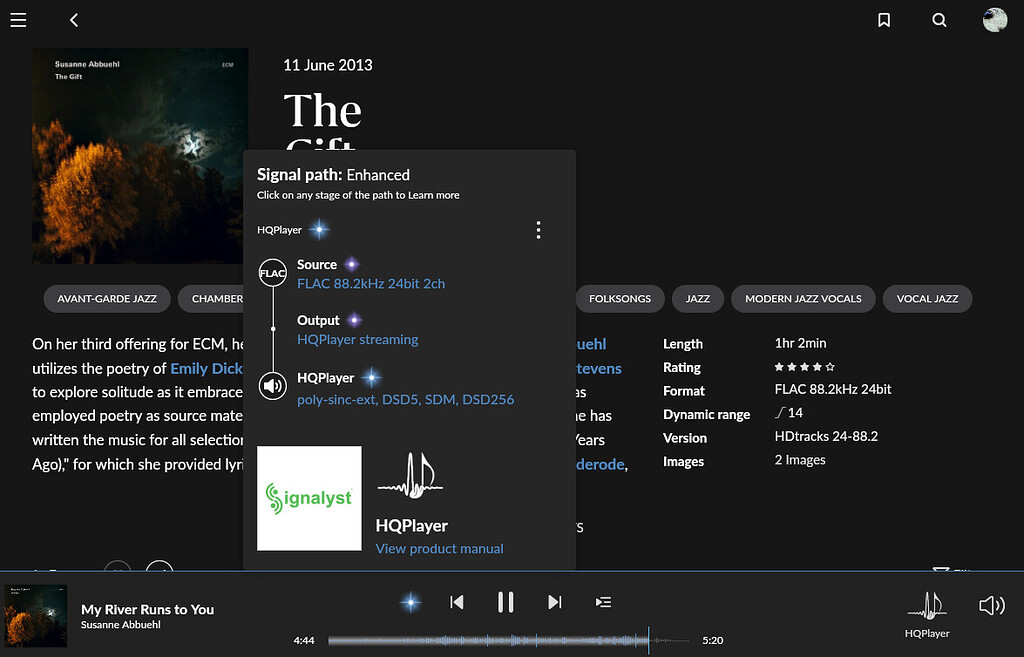This screenshot has height=657, width=1024.
Task: Open the hamburger navigation menu
Action: [18, 19]
